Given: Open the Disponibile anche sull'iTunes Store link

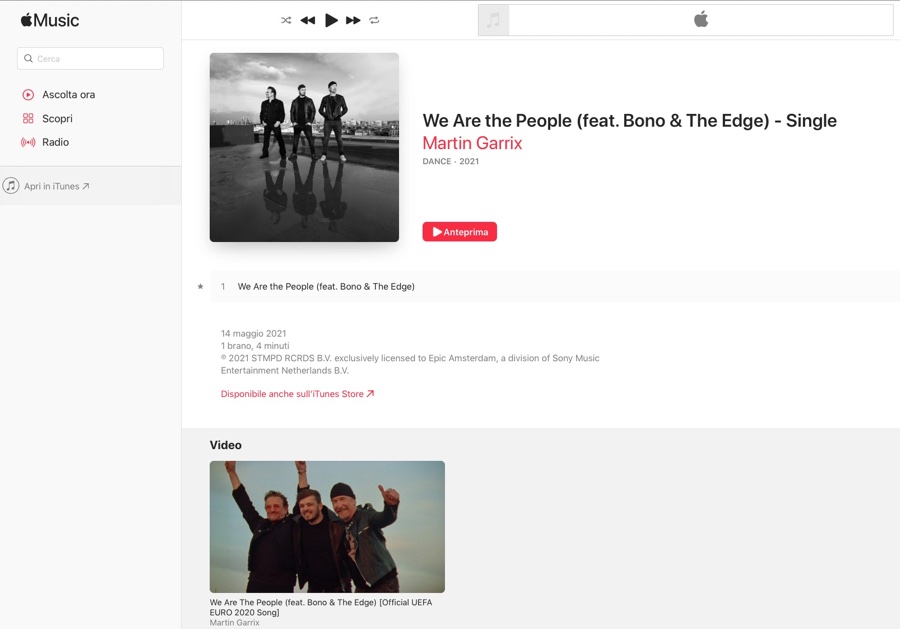Looking at the screenshot, I should (297, 394).
